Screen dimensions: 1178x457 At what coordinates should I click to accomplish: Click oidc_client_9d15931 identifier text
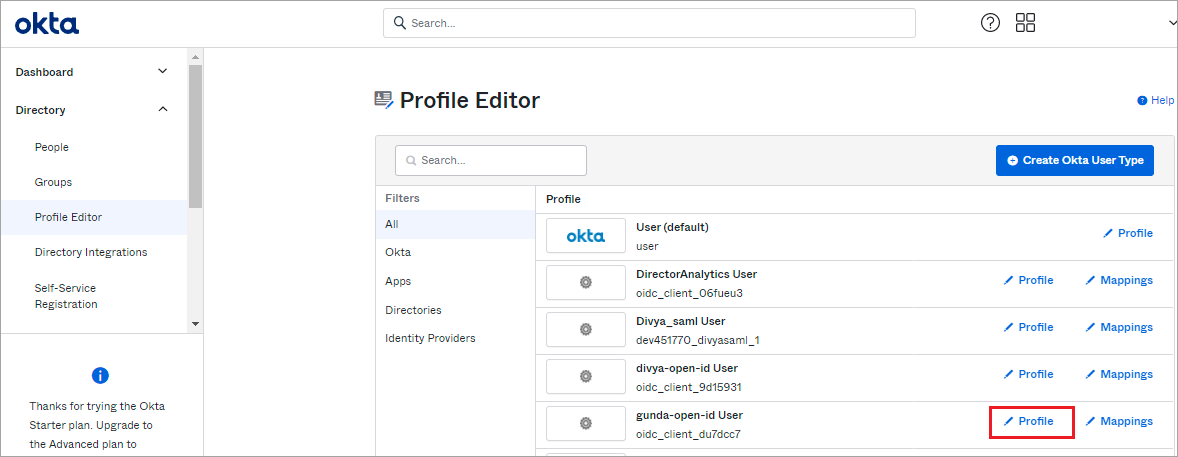689,388
